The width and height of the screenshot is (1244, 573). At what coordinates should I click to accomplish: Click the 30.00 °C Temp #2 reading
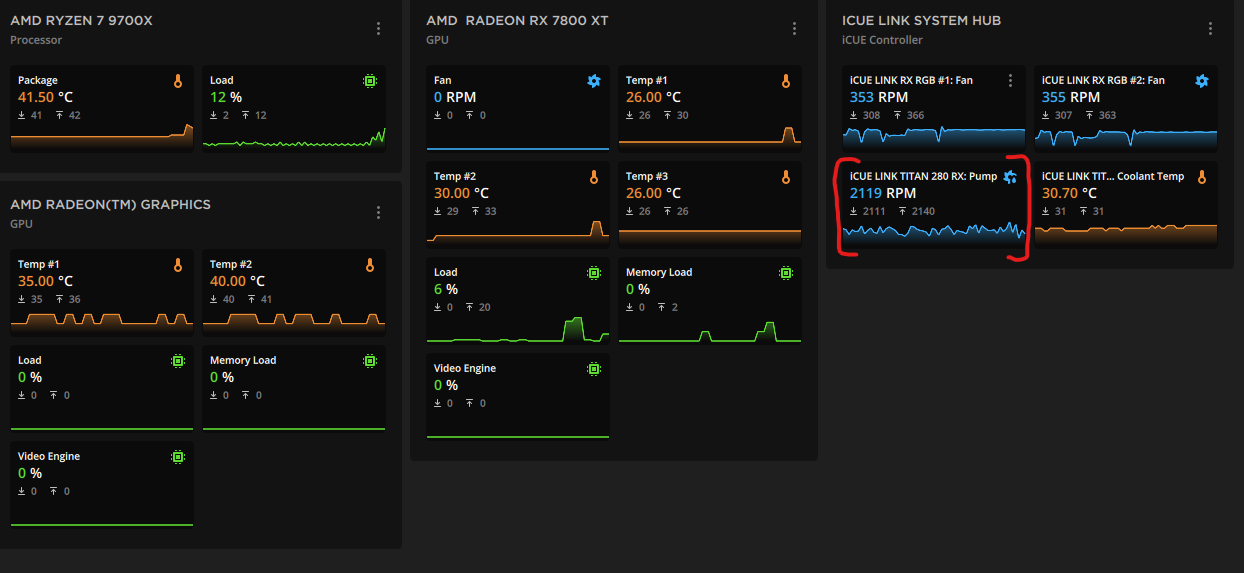[x=461, y=193]
